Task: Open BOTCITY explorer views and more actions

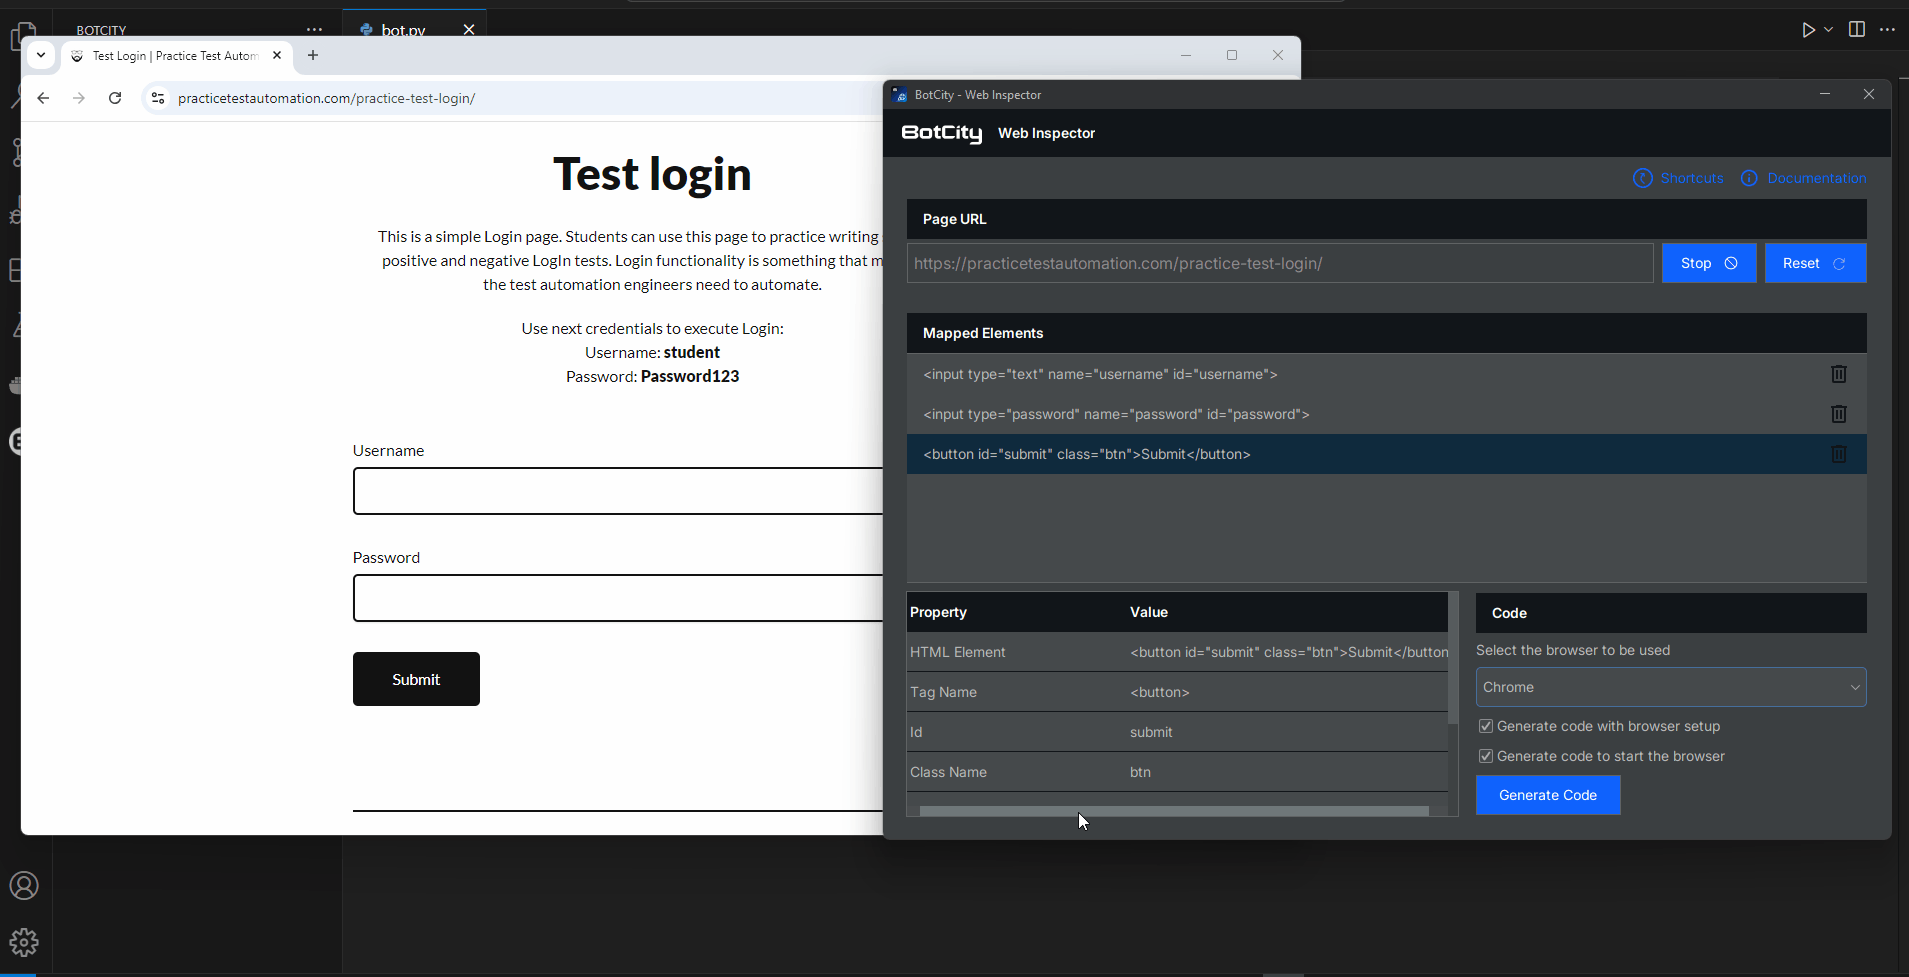Action: tap(314, 30)
